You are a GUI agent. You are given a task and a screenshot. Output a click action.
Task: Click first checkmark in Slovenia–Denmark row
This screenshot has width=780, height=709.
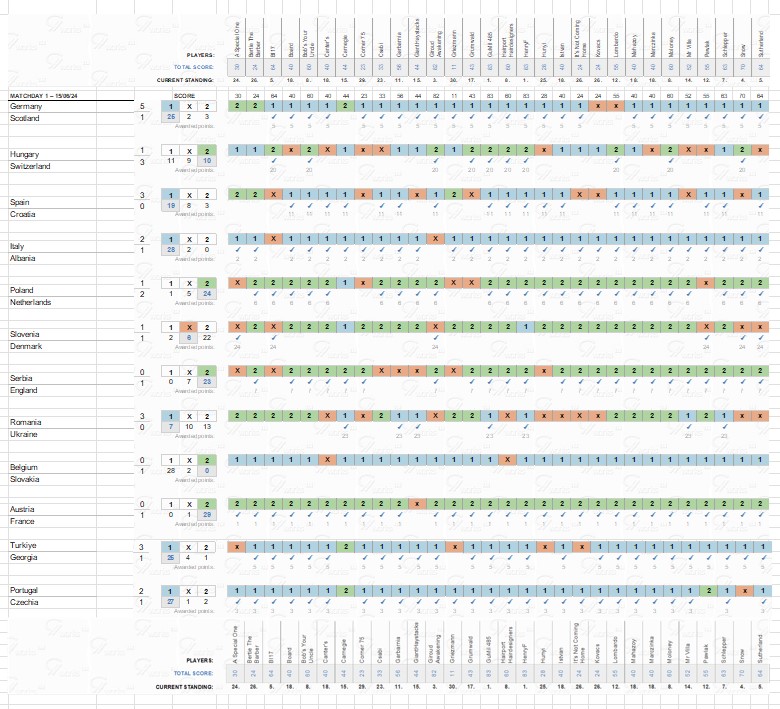237,338
